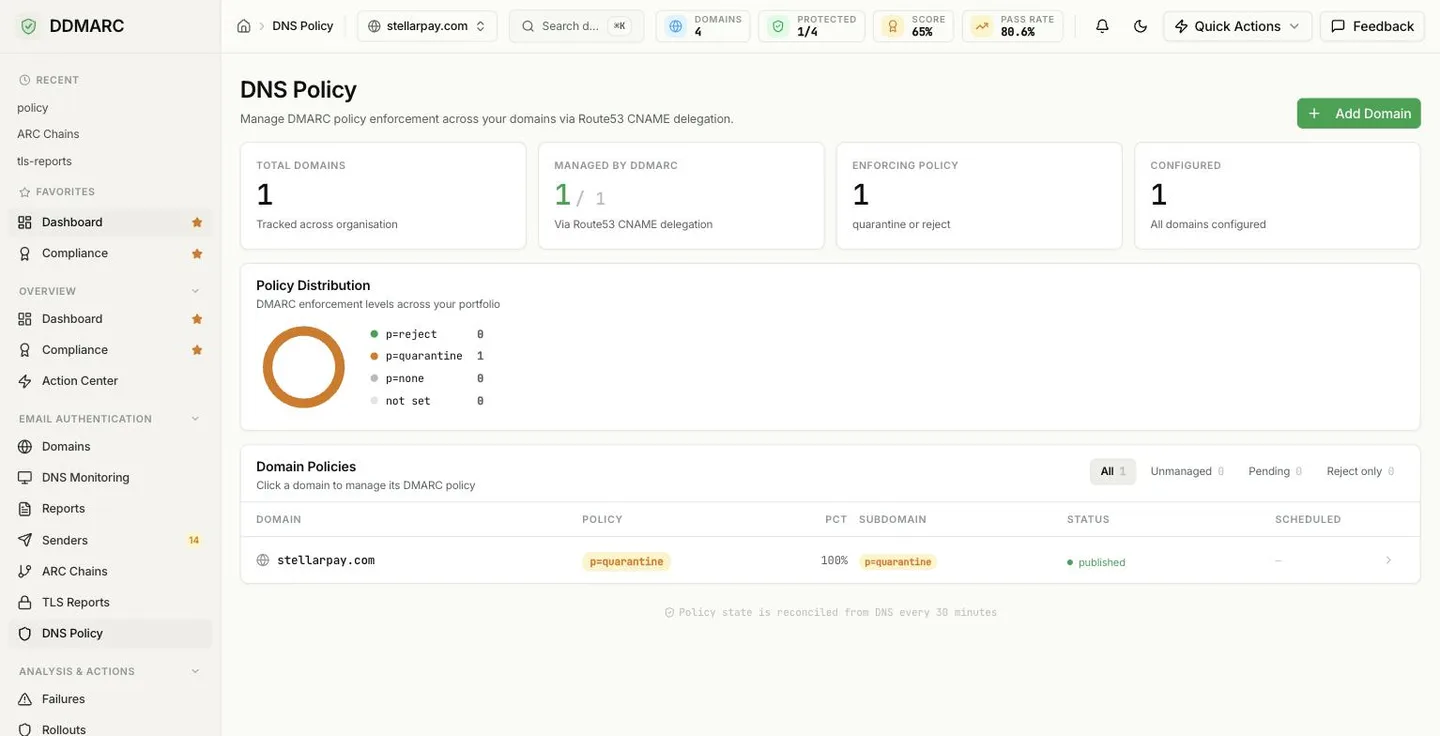Click the Overview Compliance icon
This screenshot has width=1440, height=736.
[25, 350]
